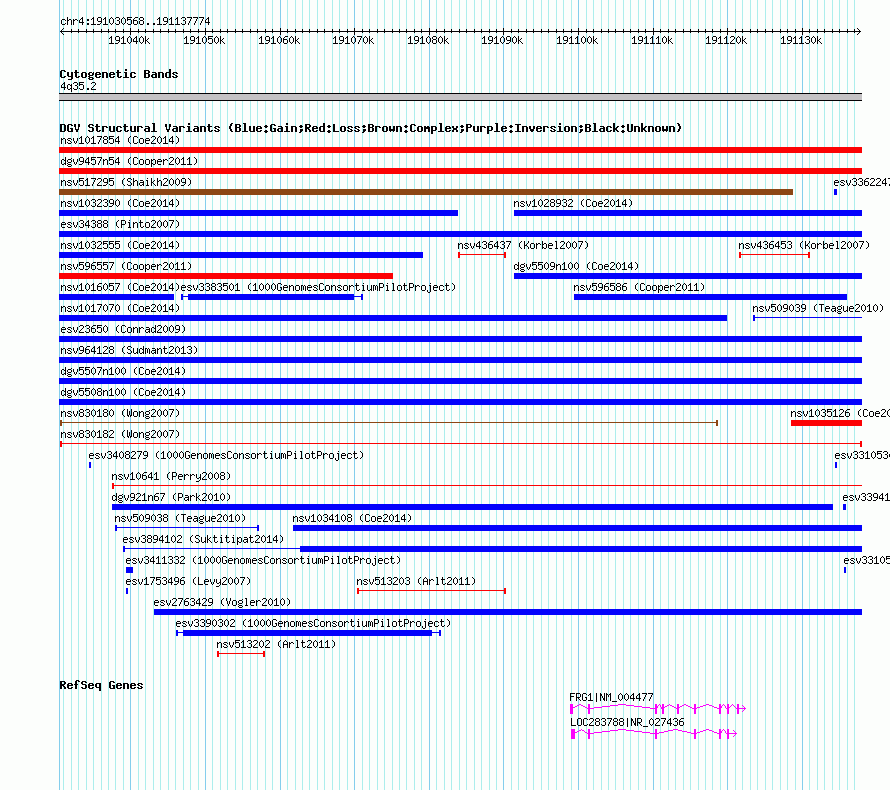This screenshot has height=790, width=890.
Task: Click the 191040k ruler label
Action: [x=129, y=40]
